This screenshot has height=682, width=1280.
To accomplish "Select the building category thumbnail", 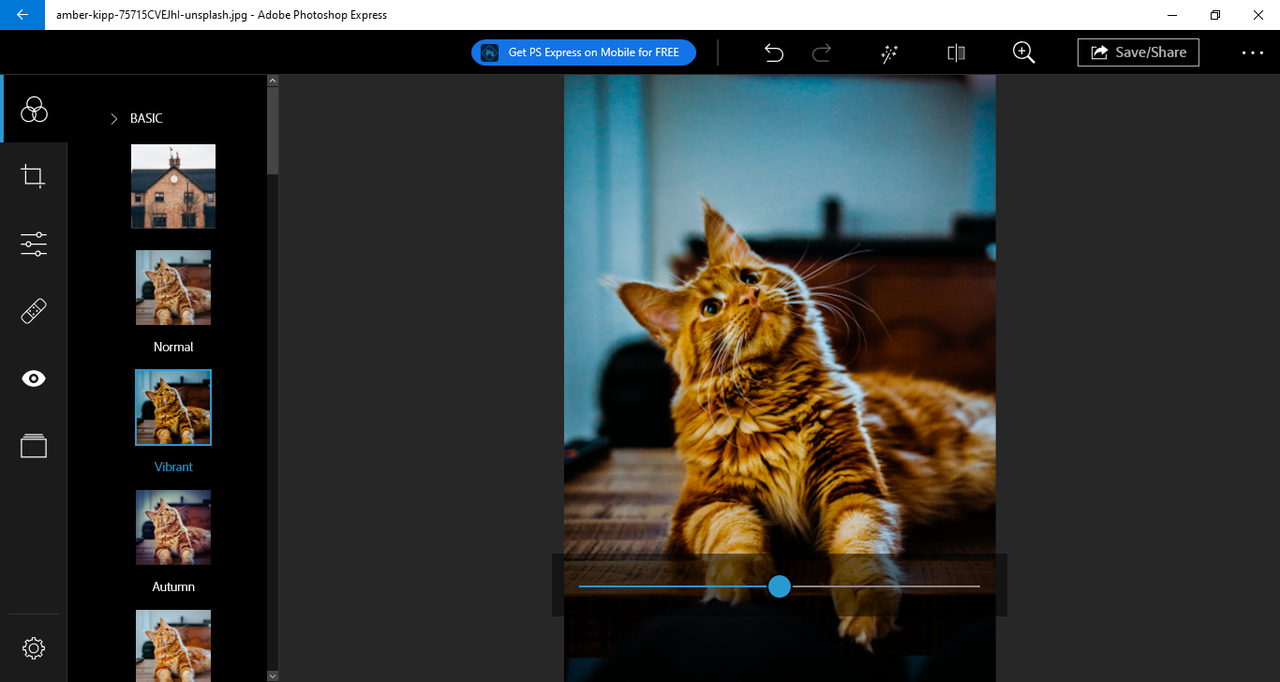I will (173, 186).
